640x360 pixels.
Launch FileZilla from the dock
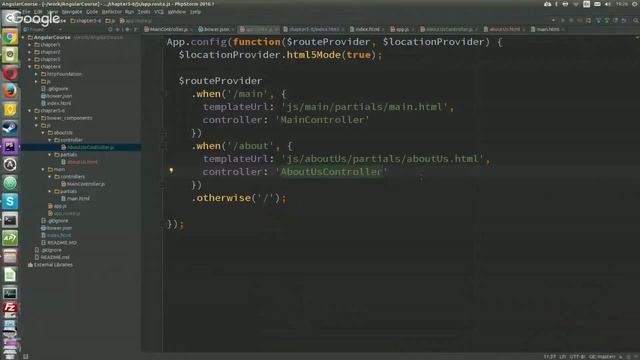10,308
